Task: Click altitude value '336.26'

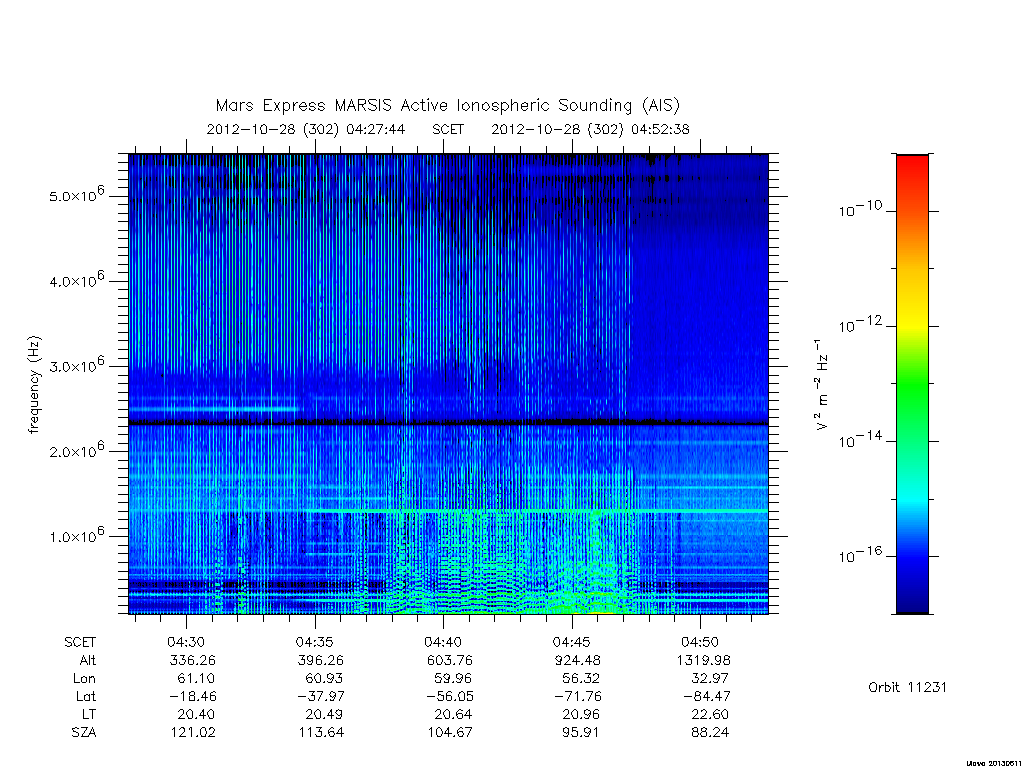Action: [x=192, y=660]
